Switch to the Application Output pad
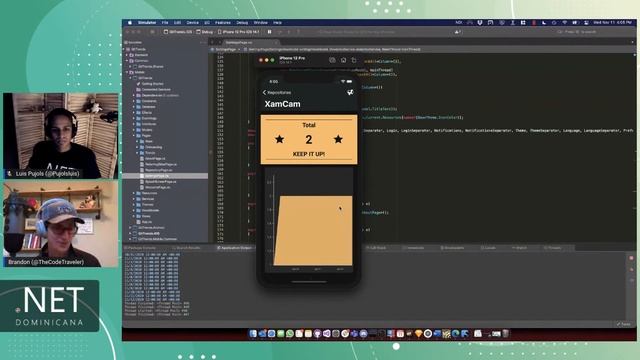This screenshot has width=640, height=360. tap(234, 248)
